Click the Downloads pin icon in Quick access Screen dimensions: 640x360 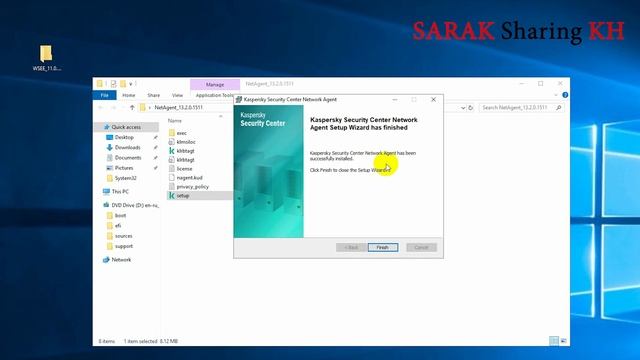pos(156,148)
